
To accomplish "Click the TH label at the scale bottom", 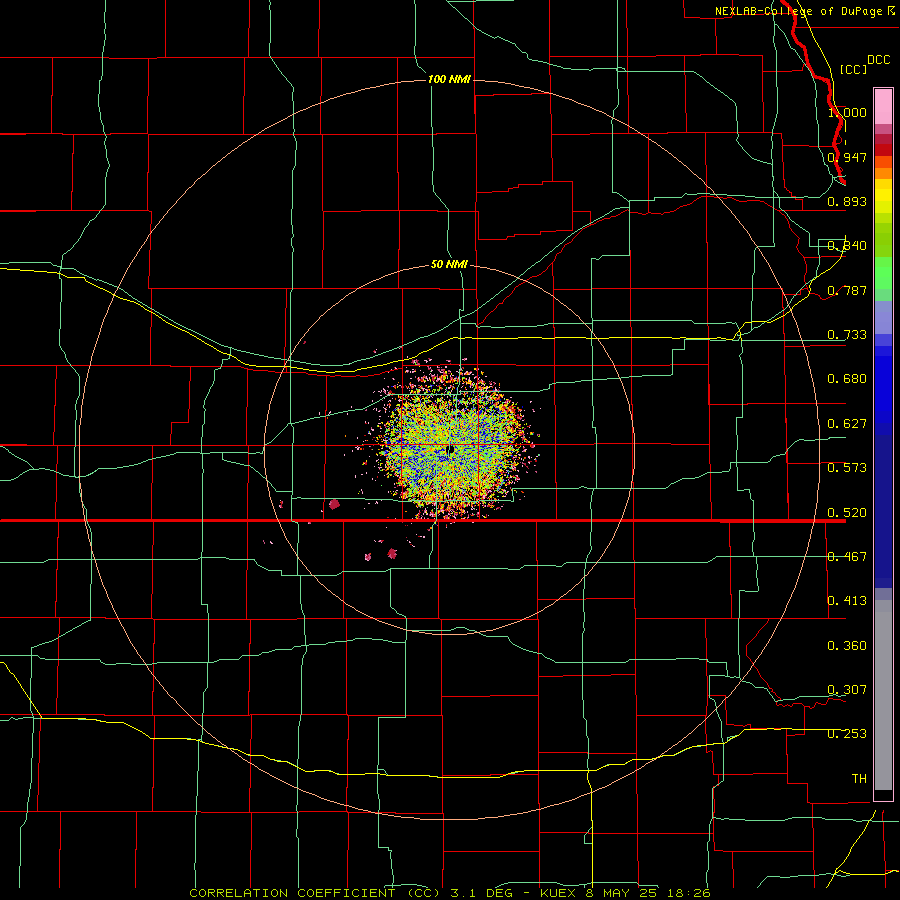I will 859,779.
